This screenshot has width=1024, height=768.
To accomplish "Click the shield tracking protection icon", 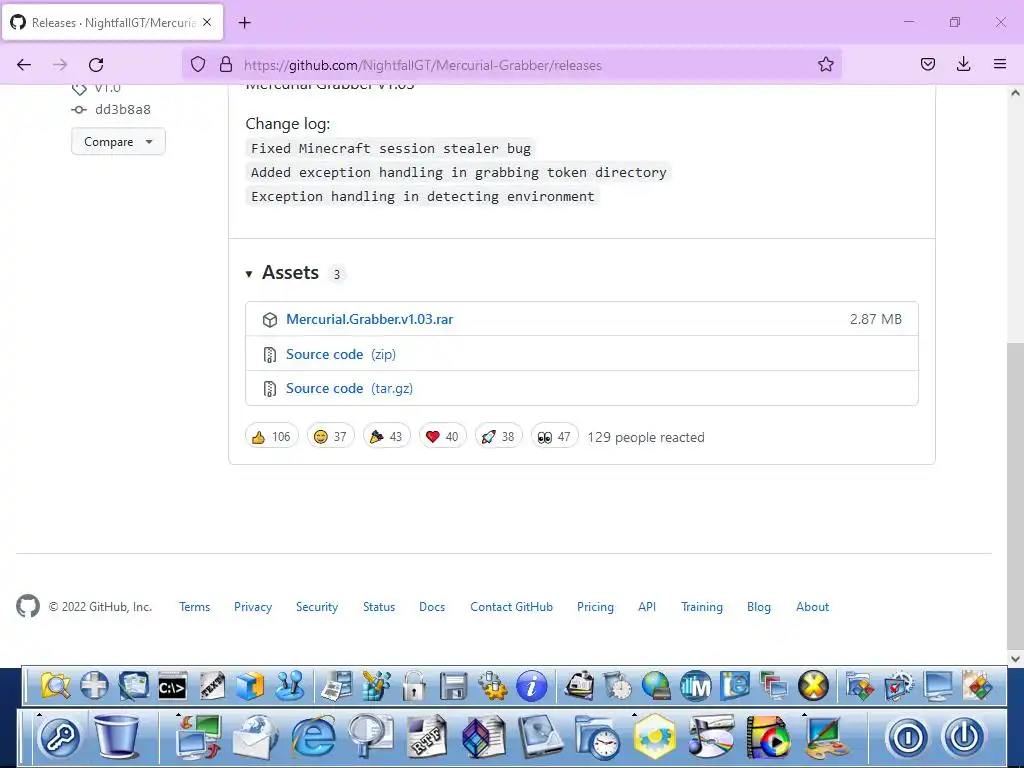I will (x=198, y=64).
